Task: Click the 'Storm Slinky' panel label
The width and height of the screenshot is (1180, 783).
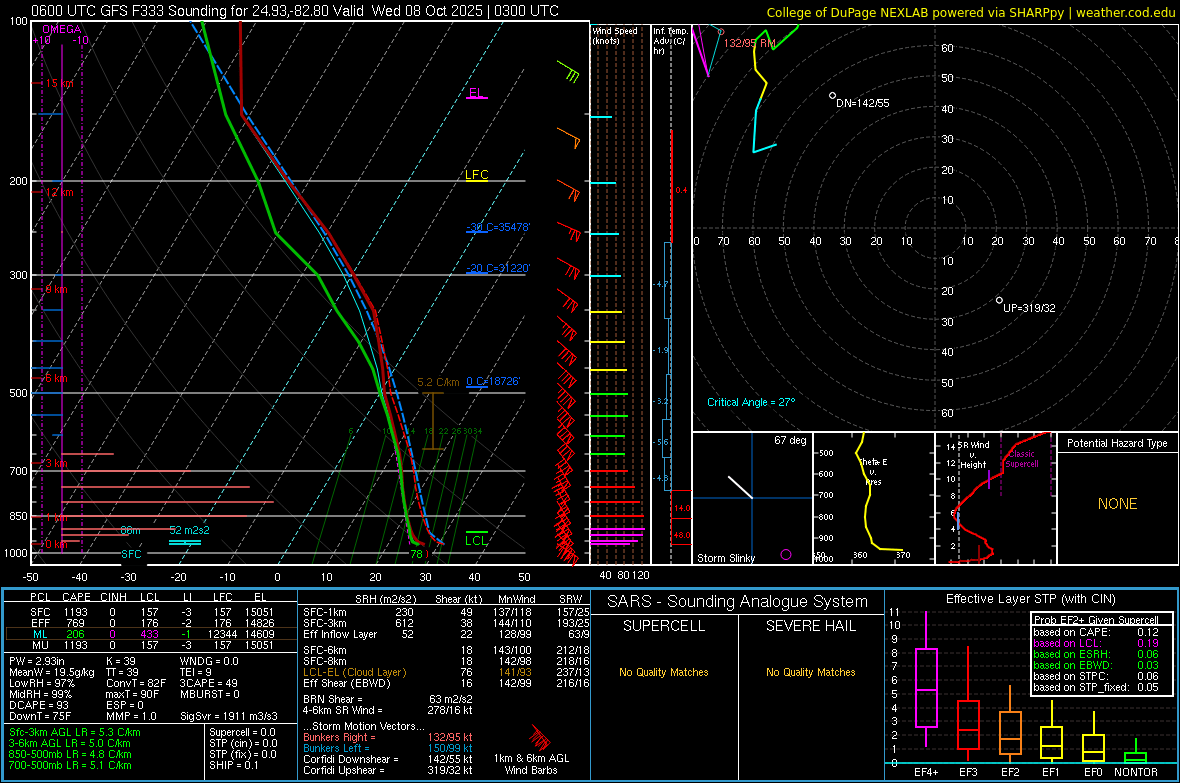Action: (725, 558)
